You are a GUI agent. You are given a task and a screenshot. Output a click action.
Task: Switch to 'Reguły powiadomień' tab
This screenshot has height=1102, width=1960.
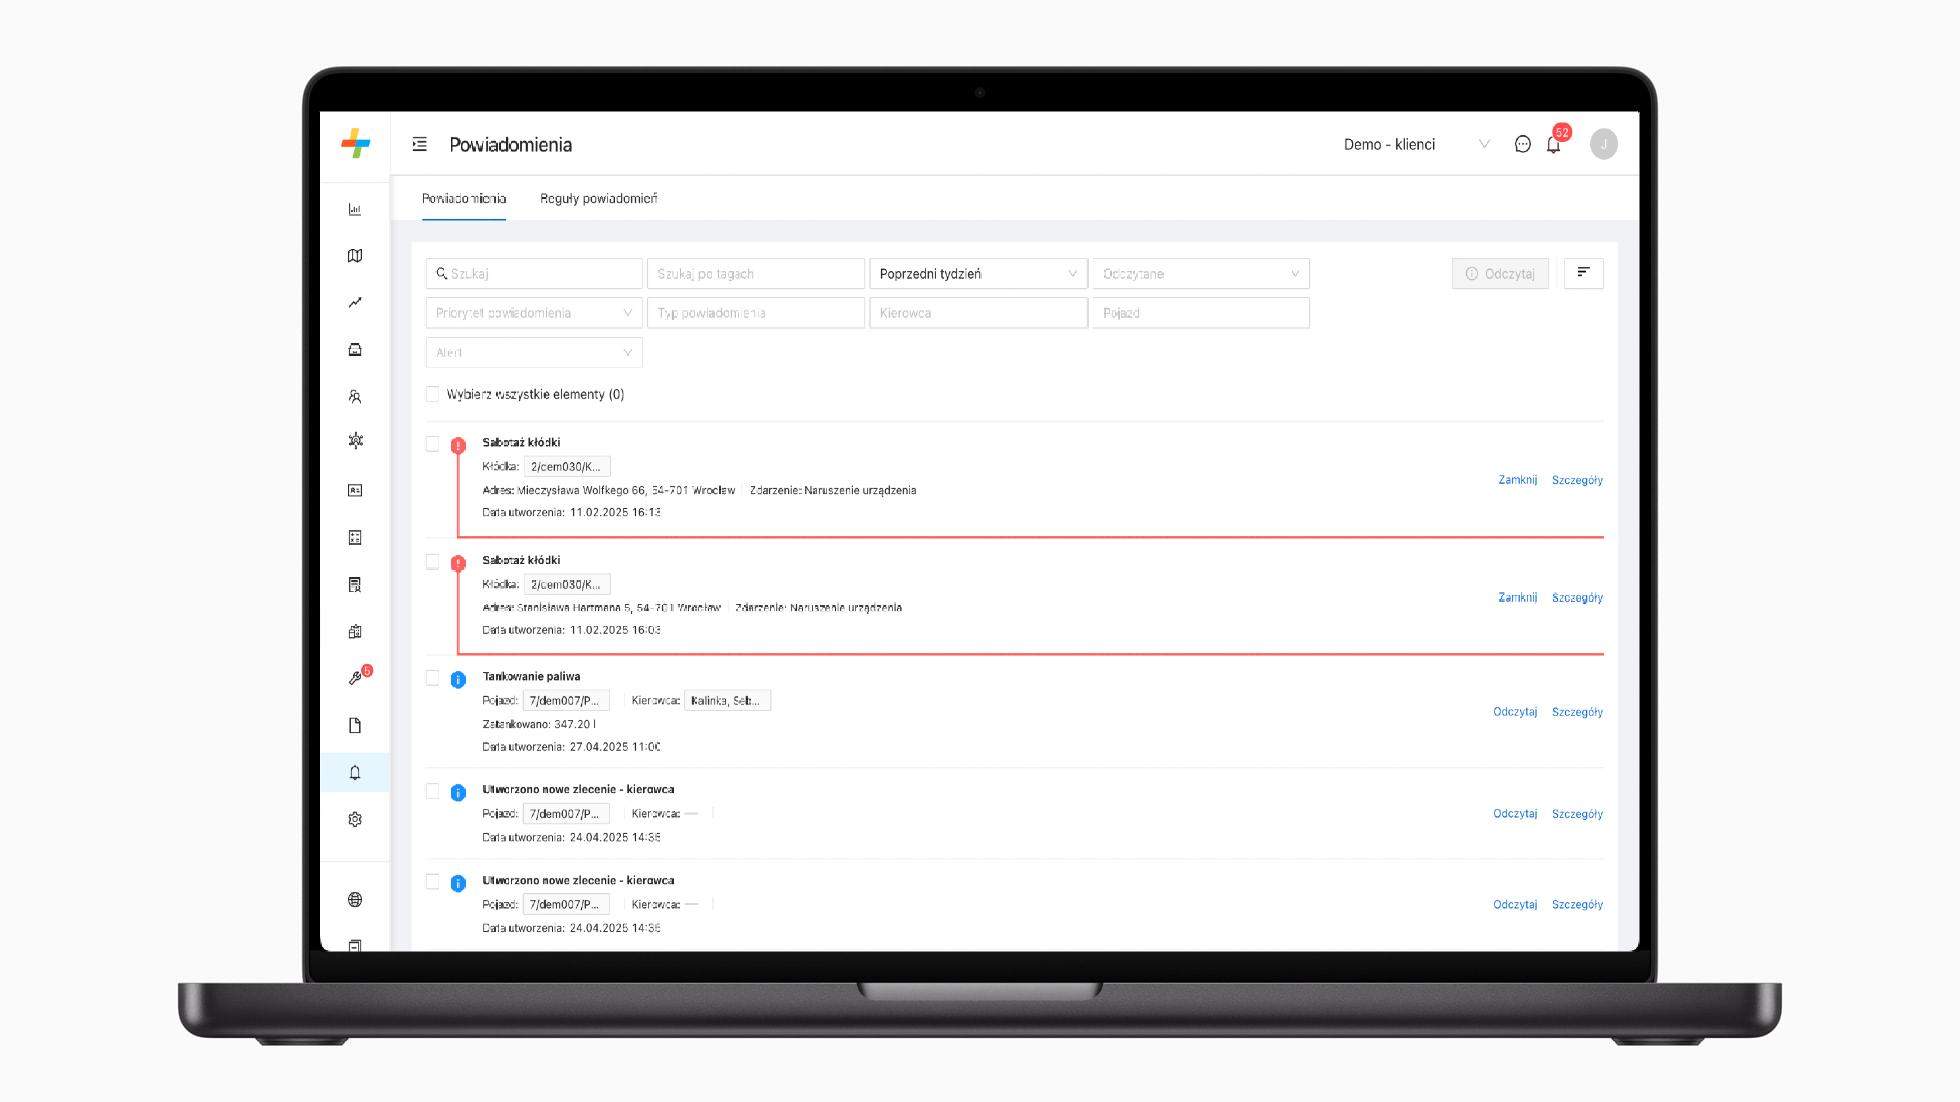(598, 198)
